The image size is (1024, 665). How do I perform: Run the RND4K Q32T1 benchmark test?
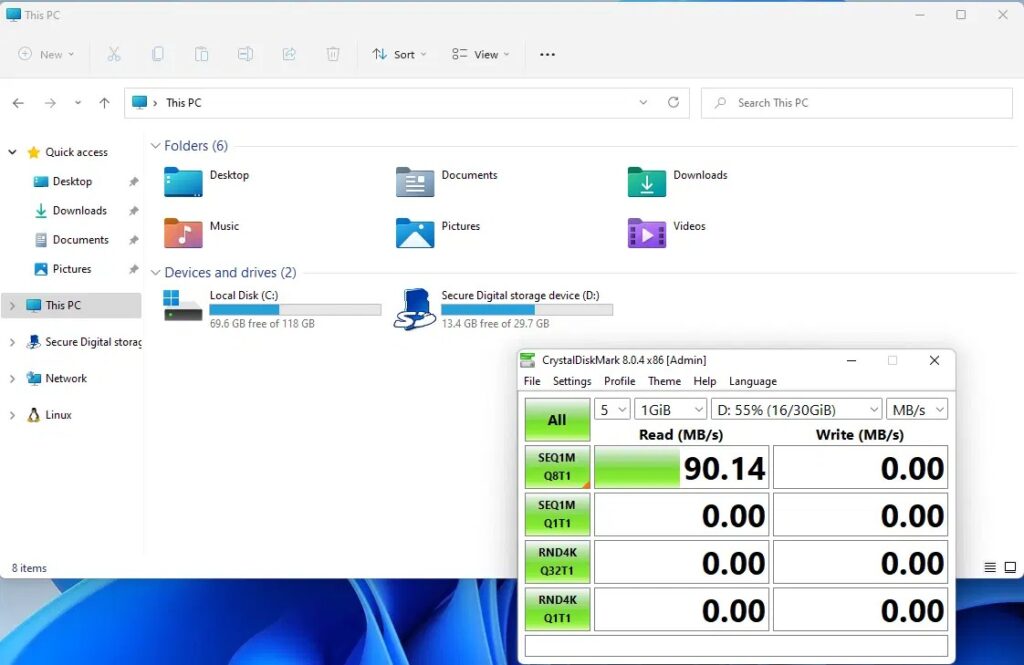(x=557, y=563)
